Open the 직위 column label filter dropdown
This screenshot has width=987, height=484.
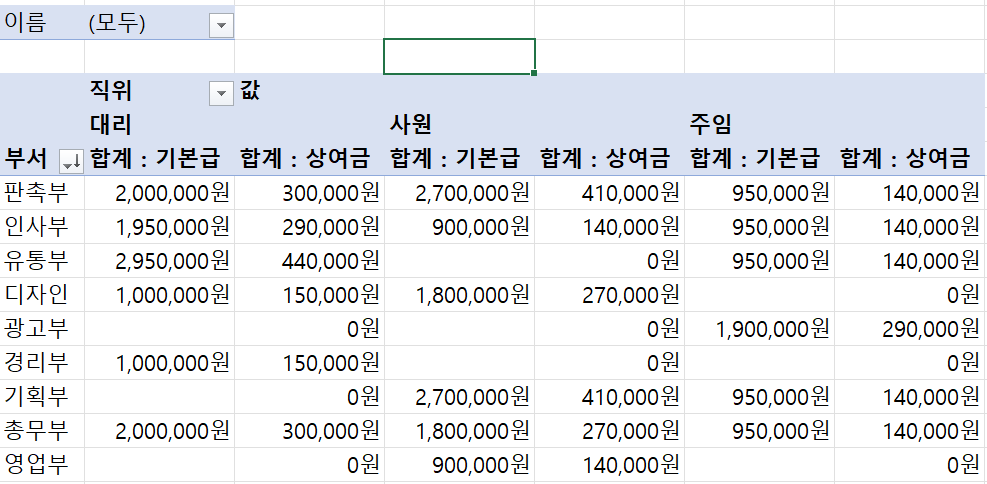tap(221, 93)
